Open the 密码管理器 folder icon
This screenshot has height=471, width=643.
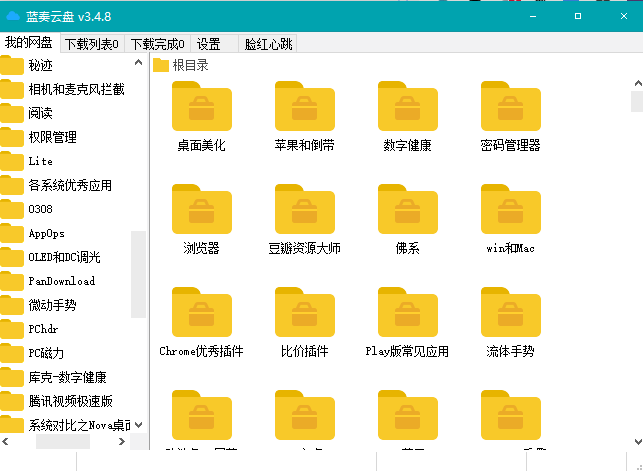click(511, 106)
